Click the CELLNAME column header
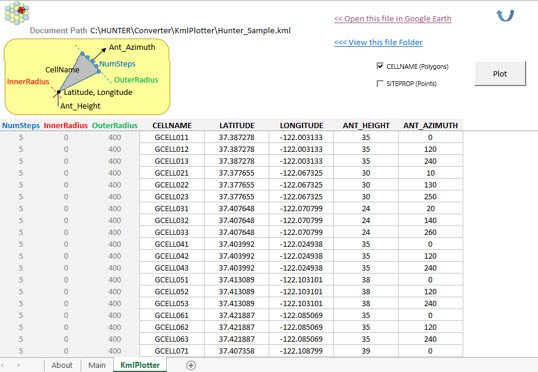This screenshot has height=372, width=538. pos(172,126)
